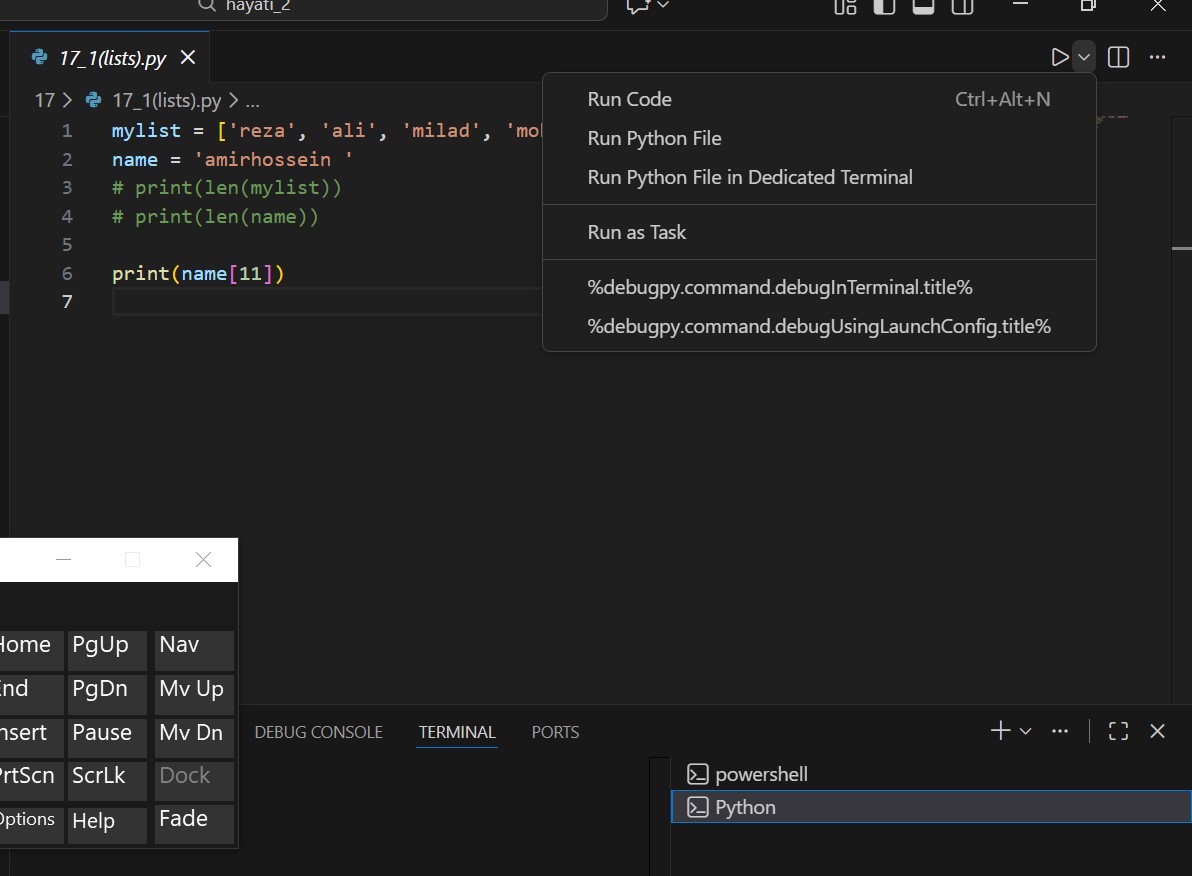The image size is (1192, 876).
Task: Click the Customize Layout icon
Action: (845, 7)
